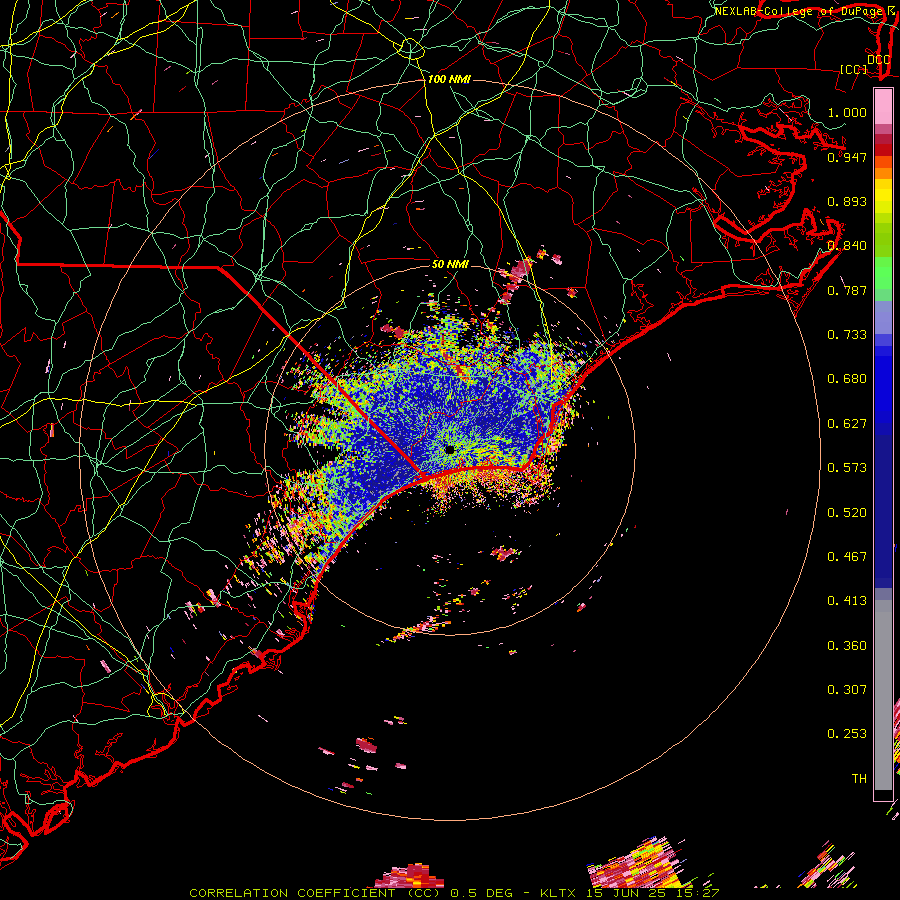Click the 0.520 legend value
The image size is (900, 900).
pos(847,513)
